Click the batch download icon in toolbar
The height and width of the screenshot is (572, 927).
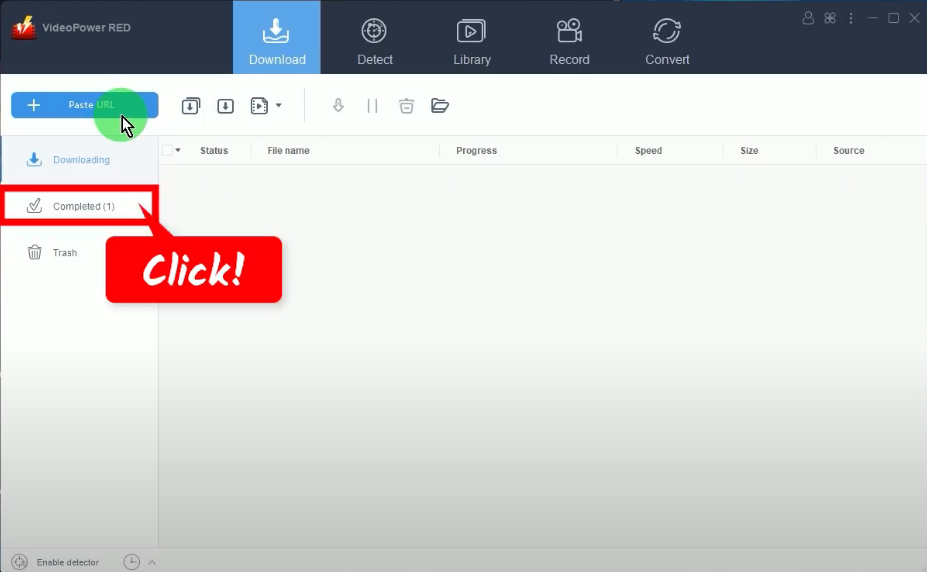tap(191, 105)
